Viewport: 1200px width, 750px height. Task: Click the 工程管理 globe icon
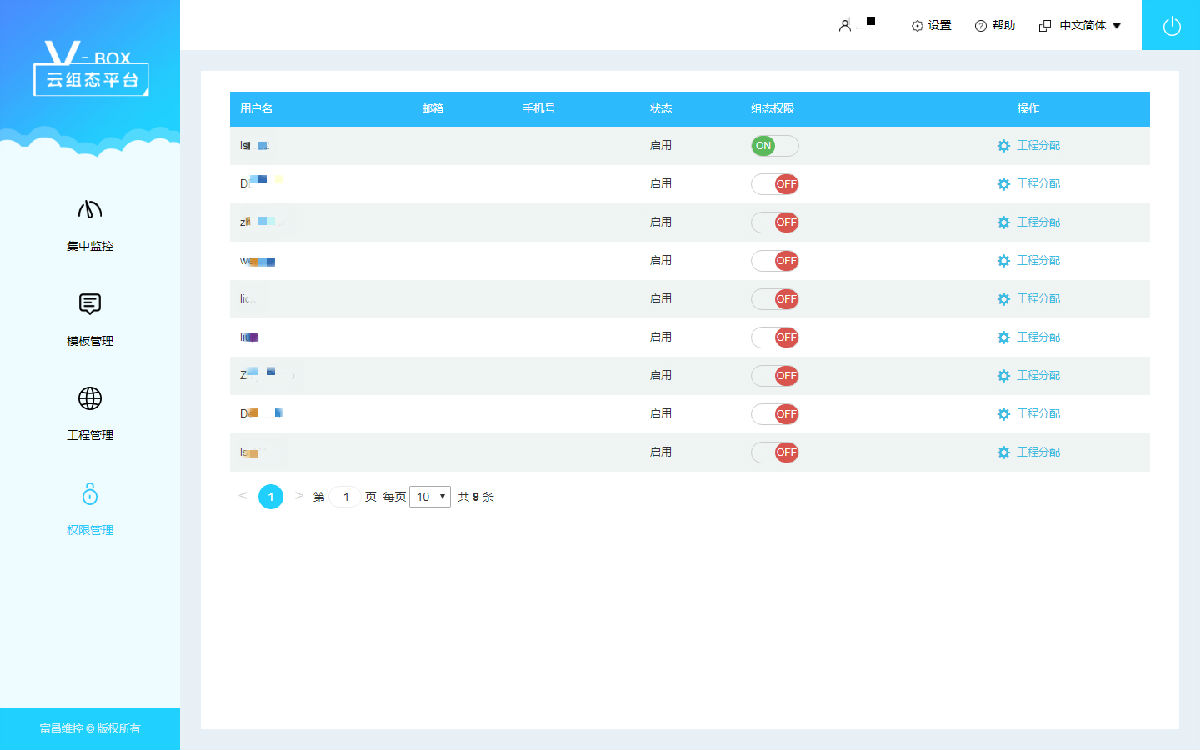[x=90, y=399]
